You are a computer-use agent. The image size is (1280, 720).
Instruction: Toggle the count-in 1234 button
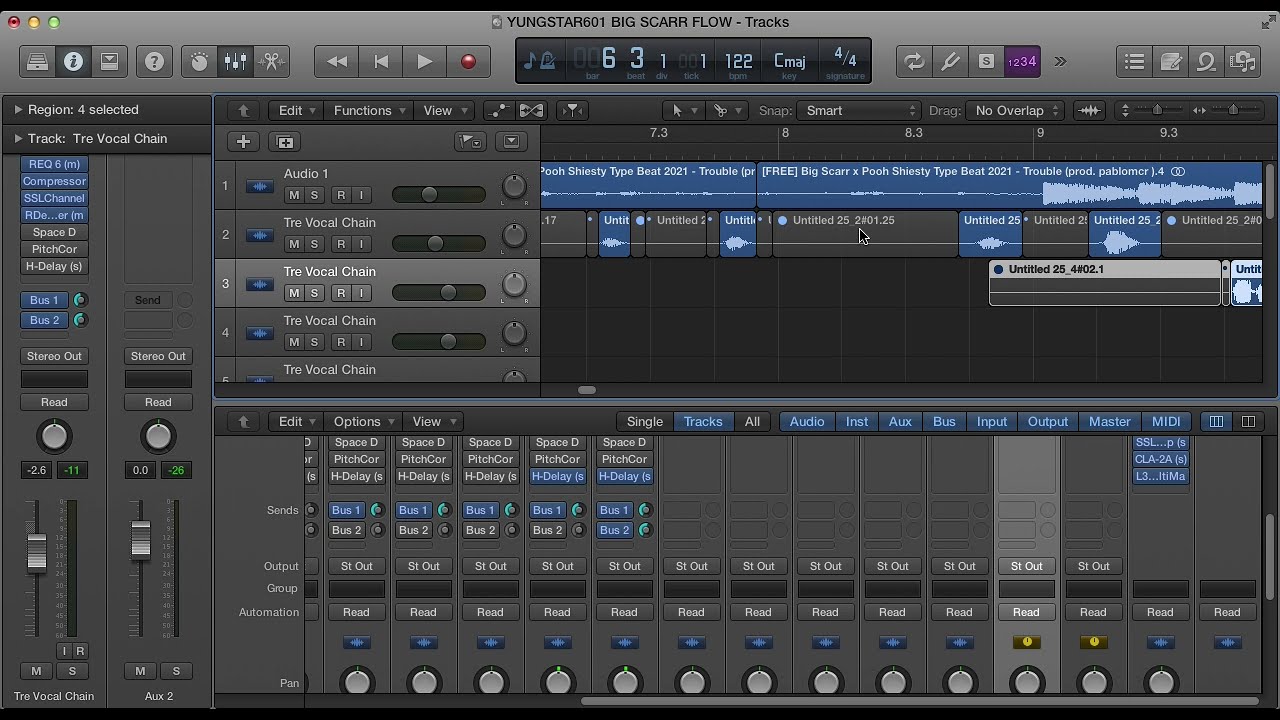(1022, 62)
